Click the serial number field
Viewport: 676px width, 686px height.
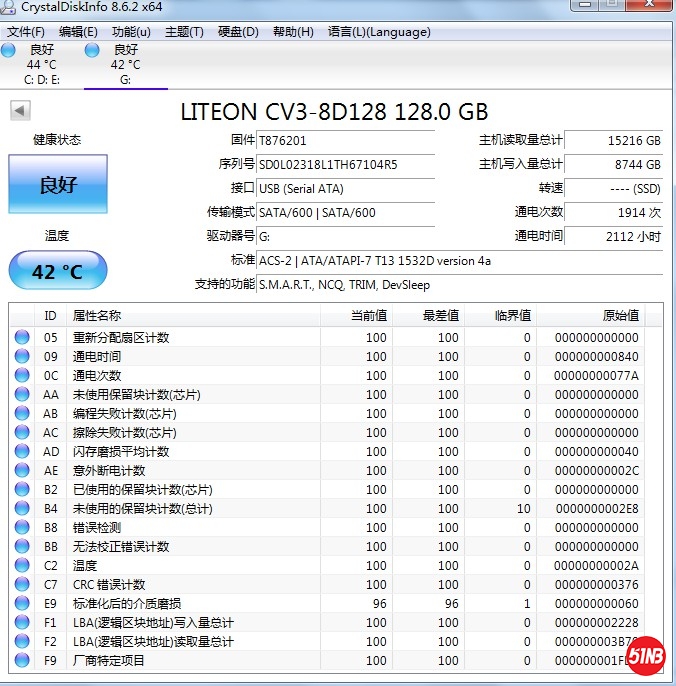[345, 164]
